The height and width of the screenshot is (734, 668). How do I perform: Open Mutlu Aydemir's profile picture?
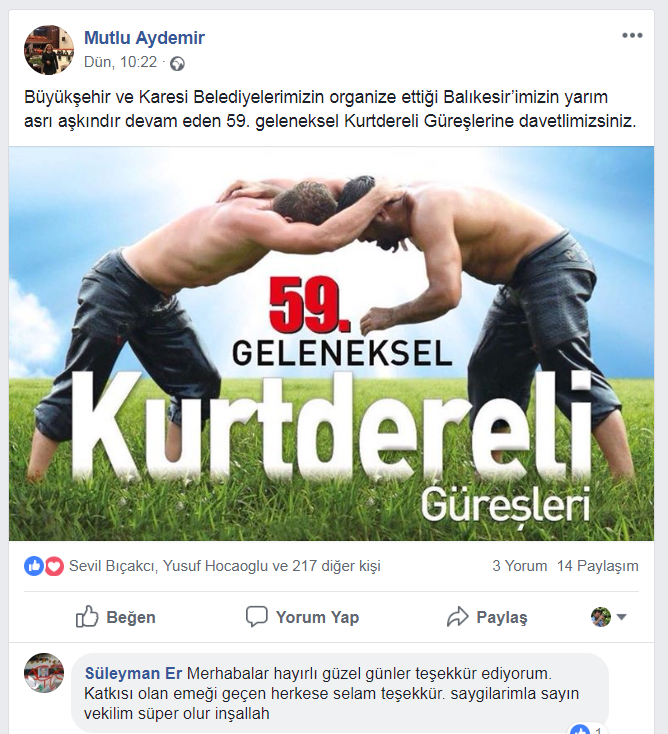49,50
